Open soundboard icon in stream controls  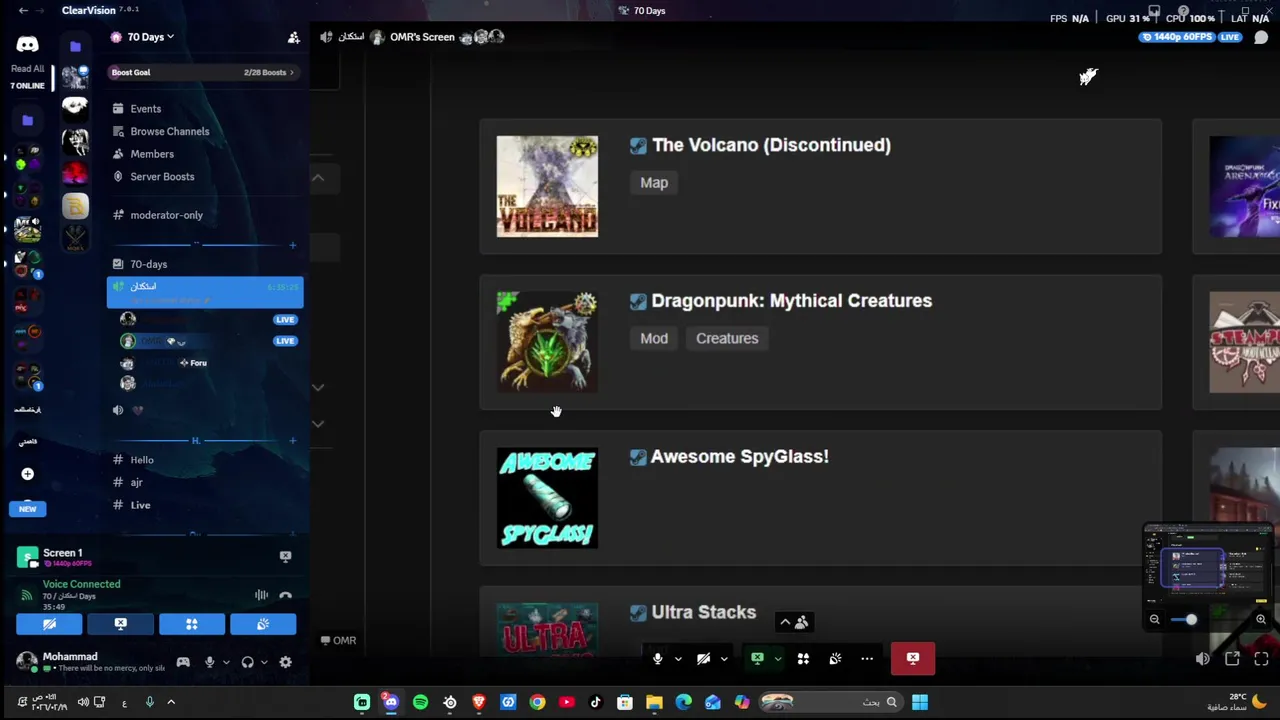coord(835,659)
